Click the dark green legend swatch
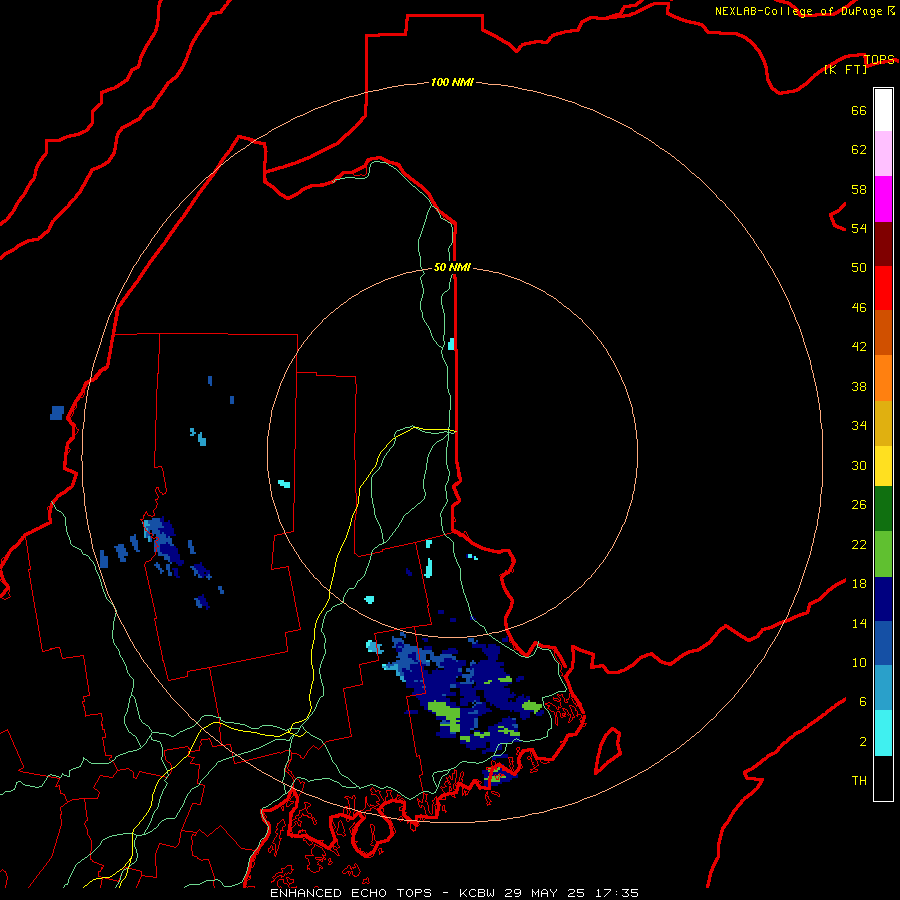 (883, 509)
